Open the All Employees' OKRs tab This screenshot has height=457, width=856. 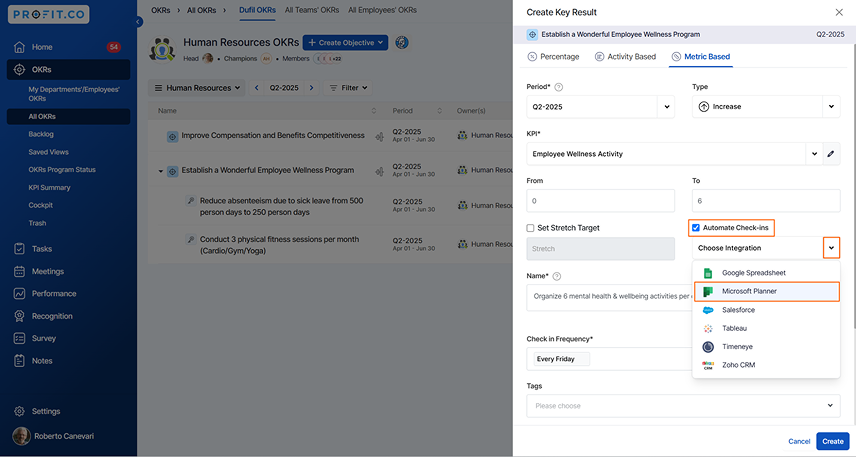click(382, 10)
